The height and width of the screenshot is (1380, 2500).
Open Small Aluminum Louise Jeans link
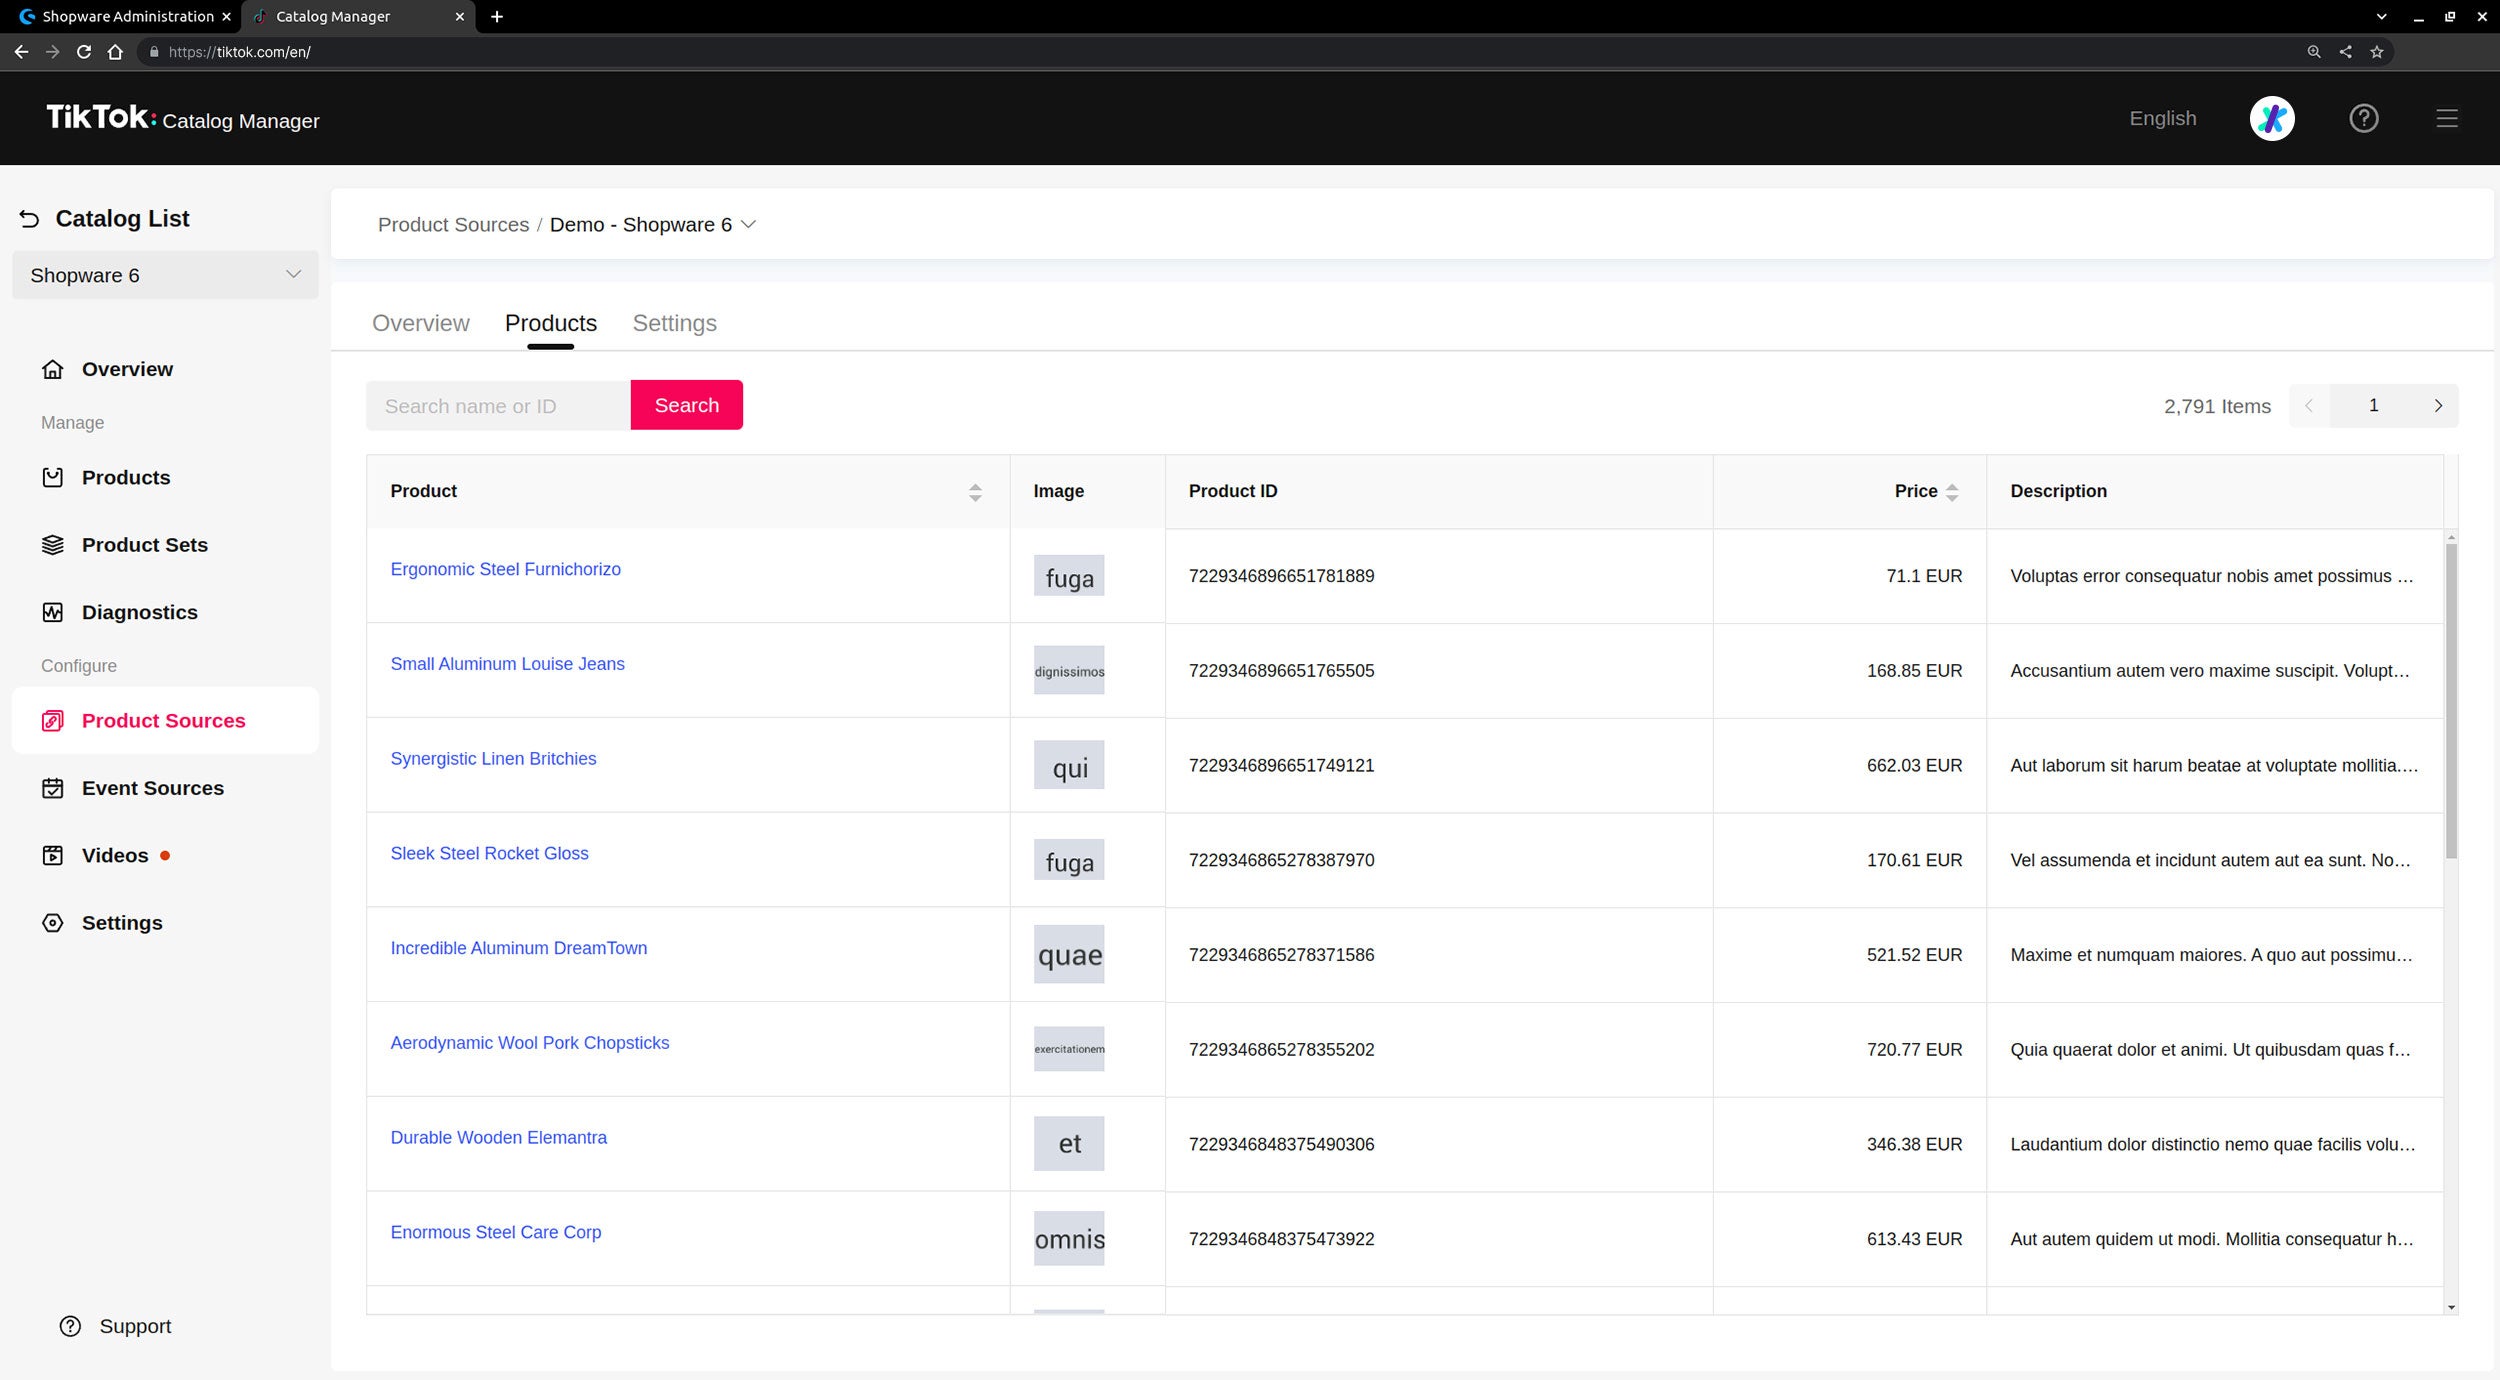(x=507, y=664)
